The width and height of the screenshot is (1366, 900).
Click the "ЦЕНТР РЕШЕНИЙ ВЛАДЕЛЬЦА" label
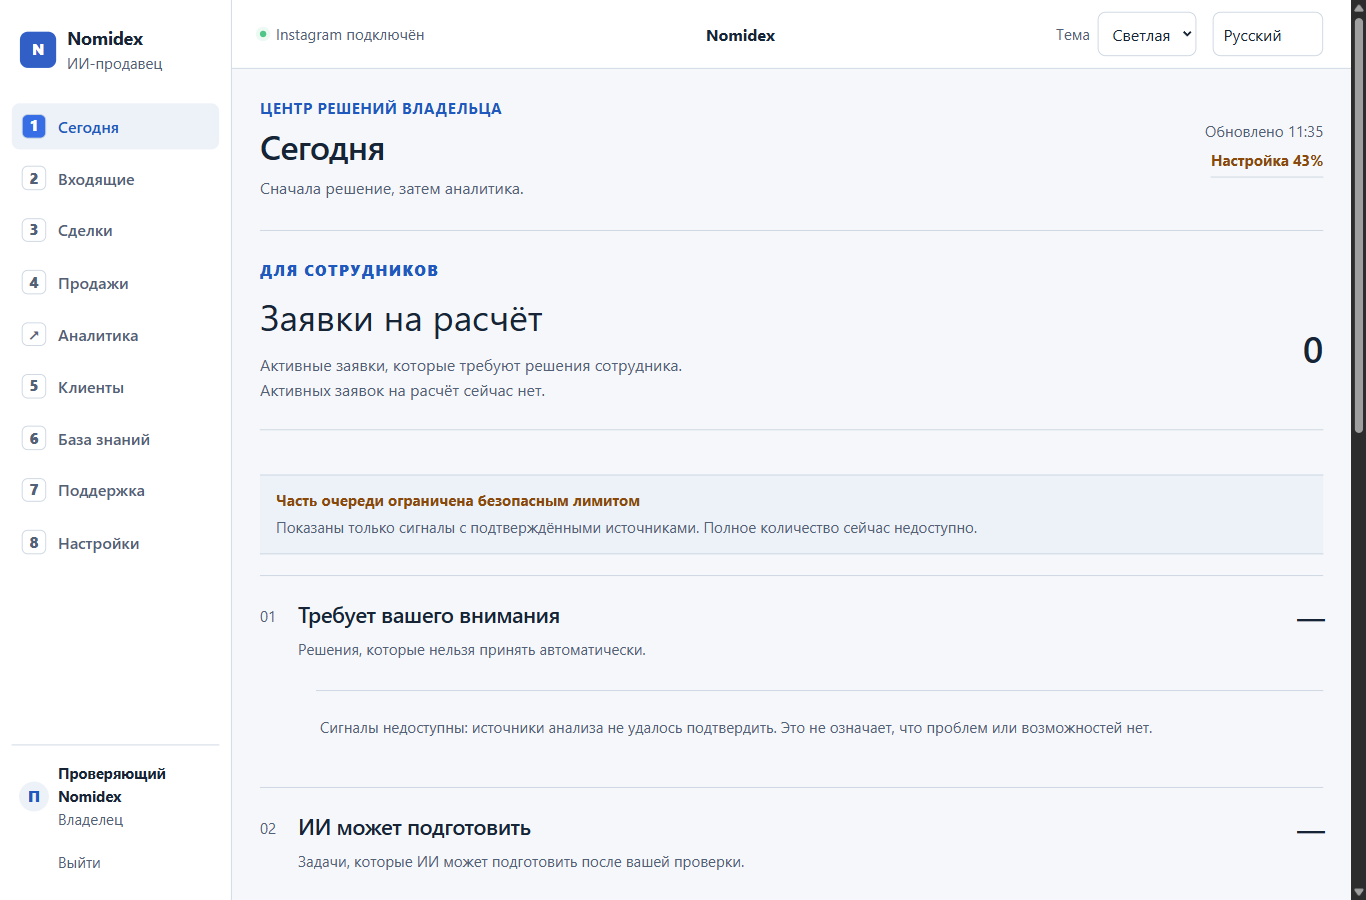click(381, 109)
